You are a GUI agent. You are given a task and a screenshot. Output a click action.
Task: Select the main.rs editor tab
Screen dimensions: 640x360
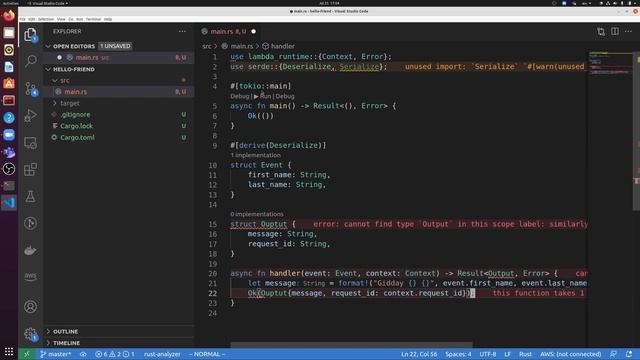(x=229, y=31)
